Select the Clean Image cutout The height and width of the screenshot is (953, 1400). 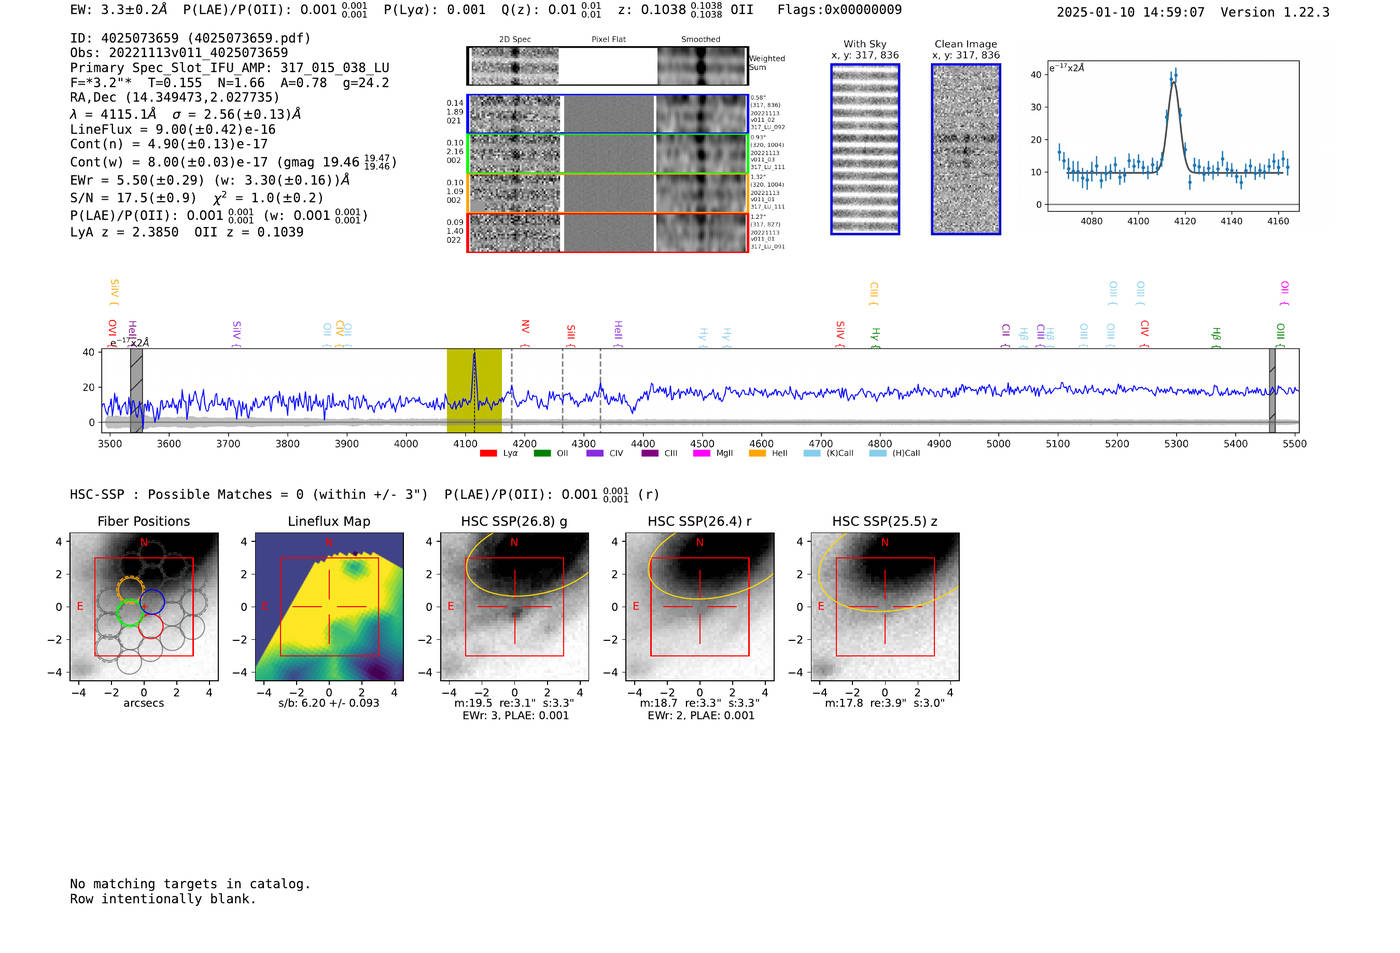click(966, 149)
